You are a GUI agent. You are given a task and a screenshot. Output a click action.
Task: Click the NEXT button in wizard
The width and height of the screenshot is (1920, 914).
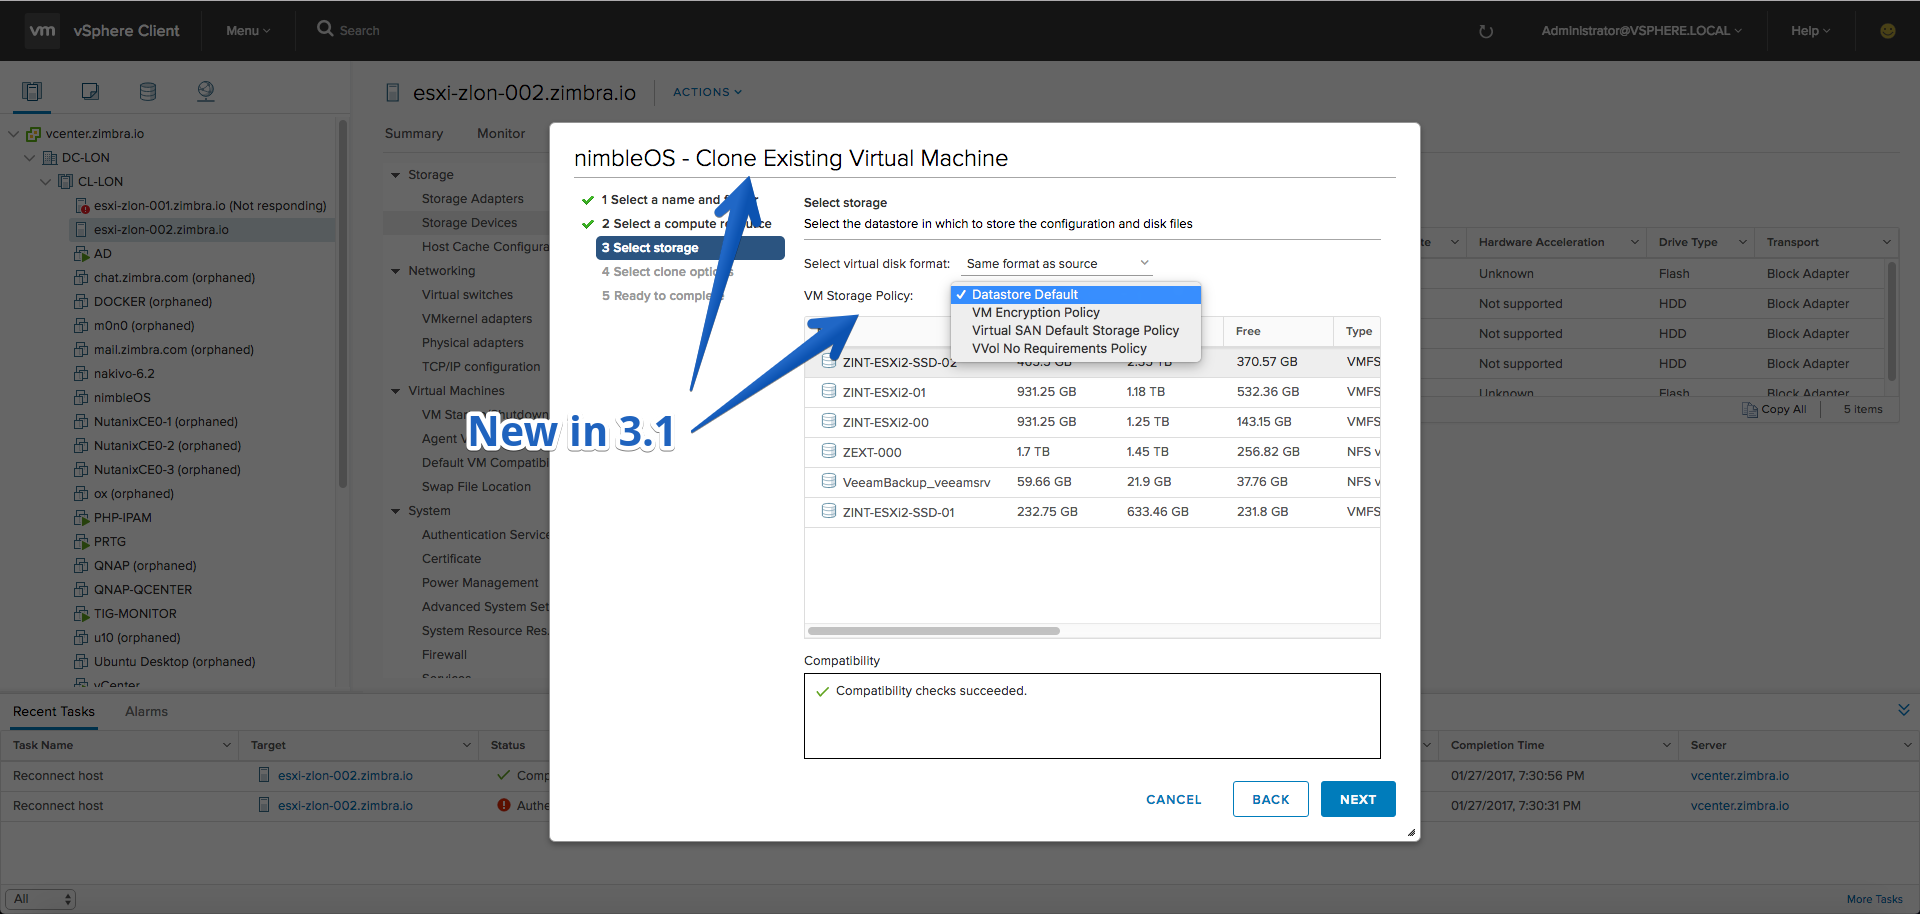[1358, 799]
